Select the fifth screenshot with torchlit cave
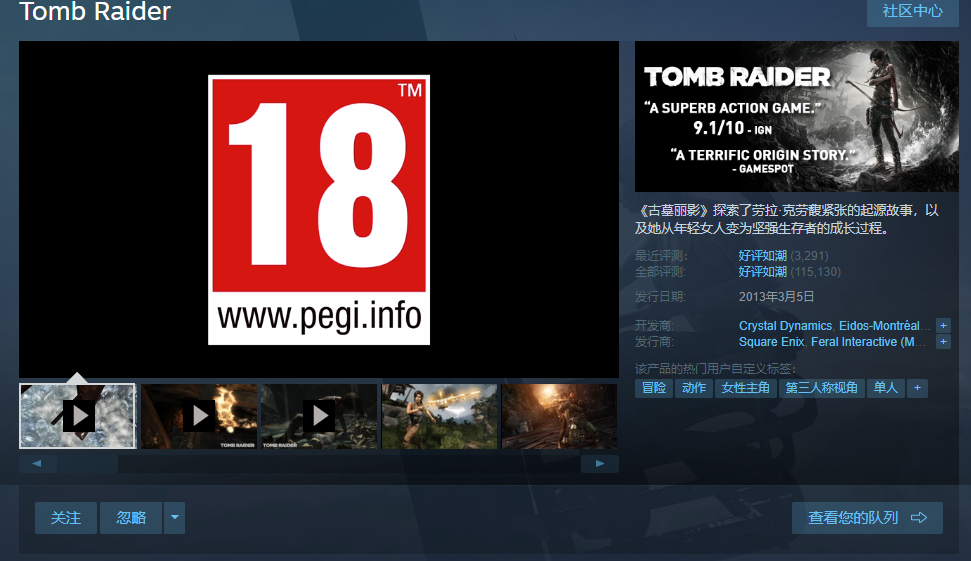Image resolution: width=971 pixels, height=561 pixels. pos(559,415)
